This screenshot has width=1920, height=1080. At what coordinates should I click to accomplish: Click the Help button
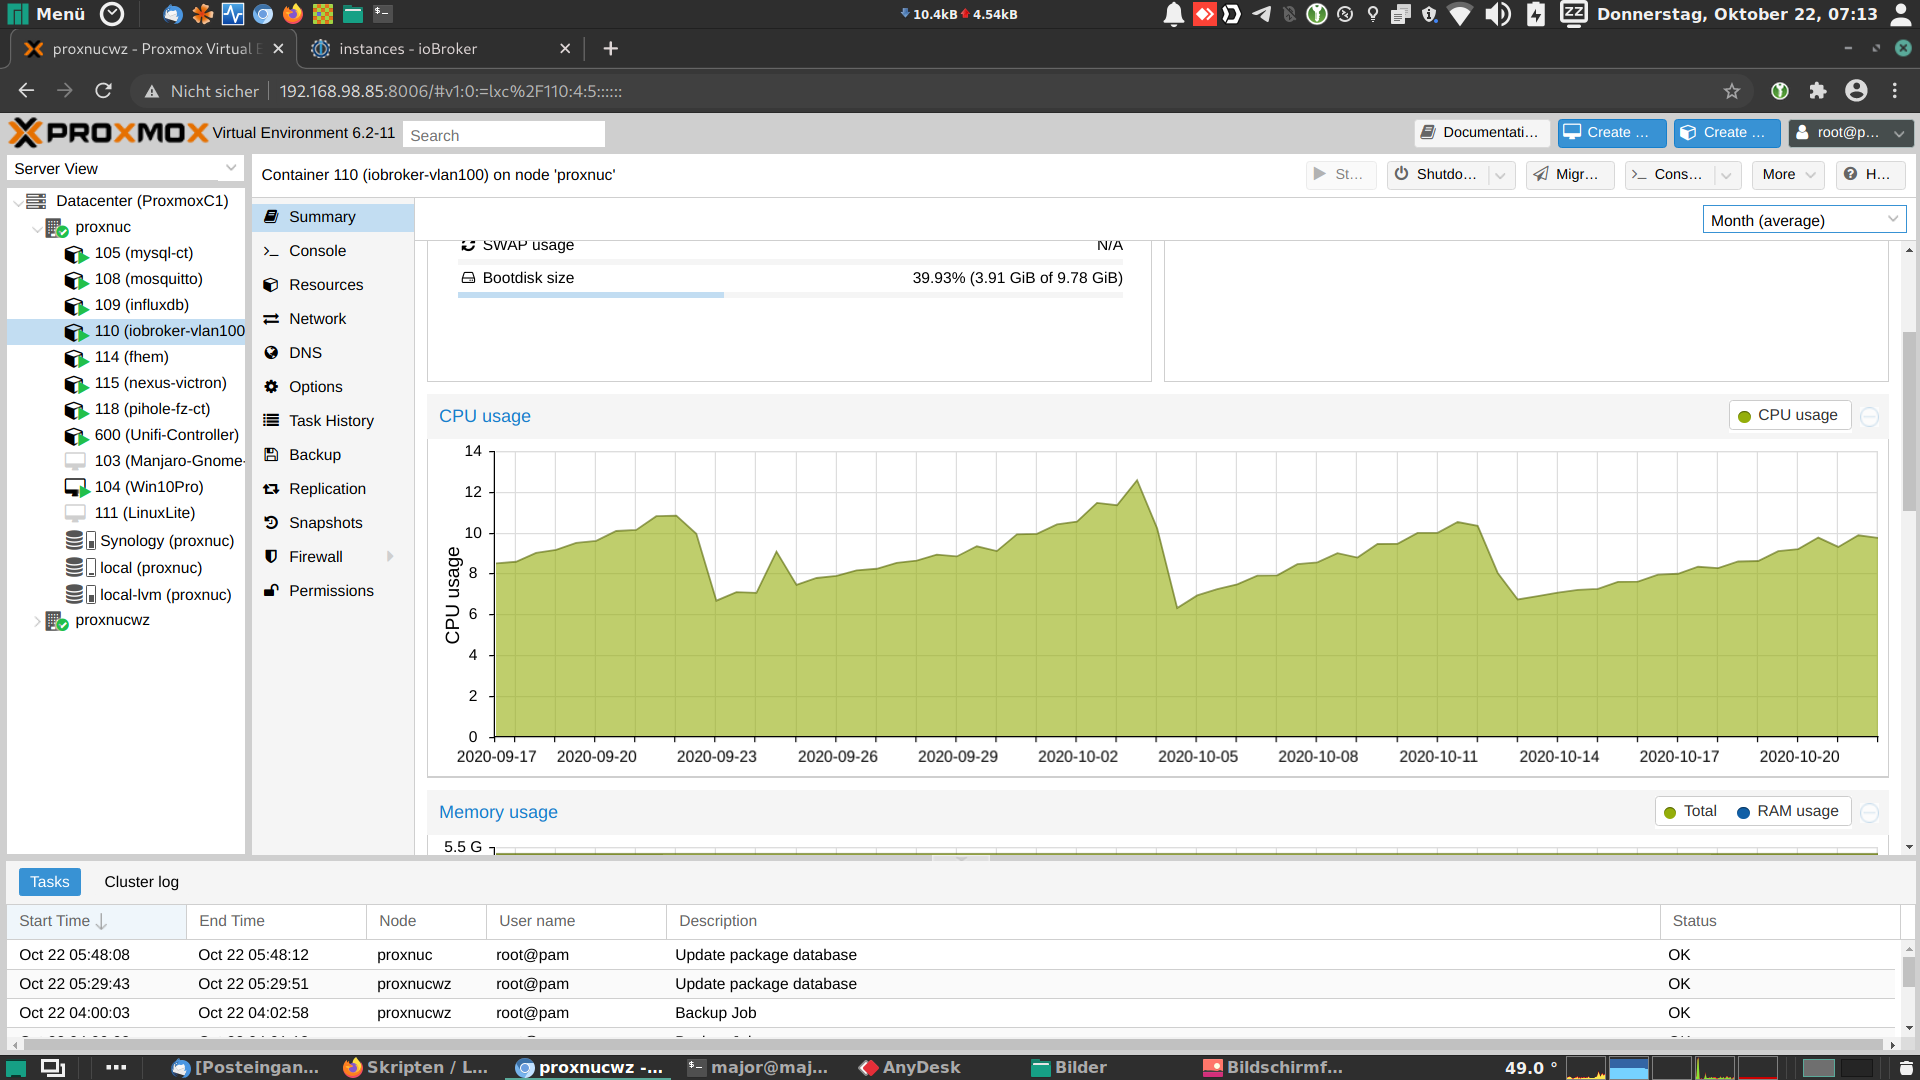[x=1869, y=175]
